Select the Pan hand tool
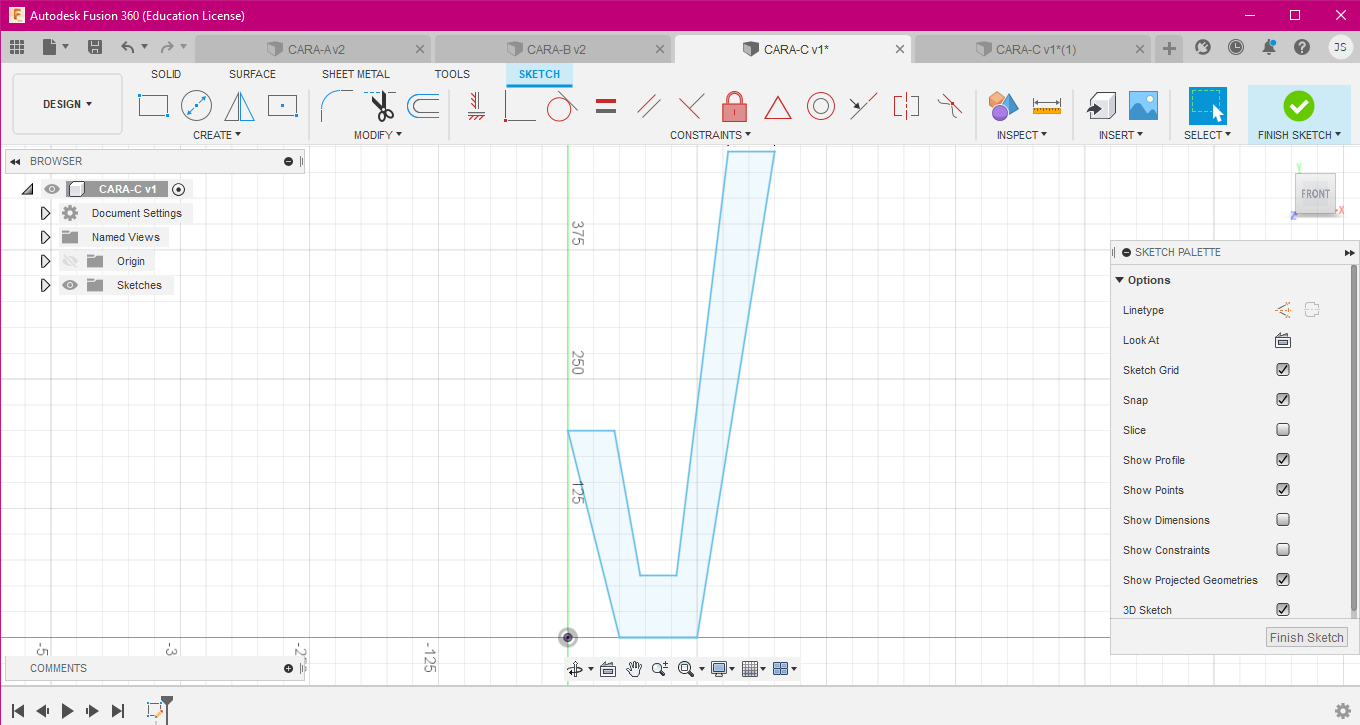1360x725 pixels. [634, 669]
